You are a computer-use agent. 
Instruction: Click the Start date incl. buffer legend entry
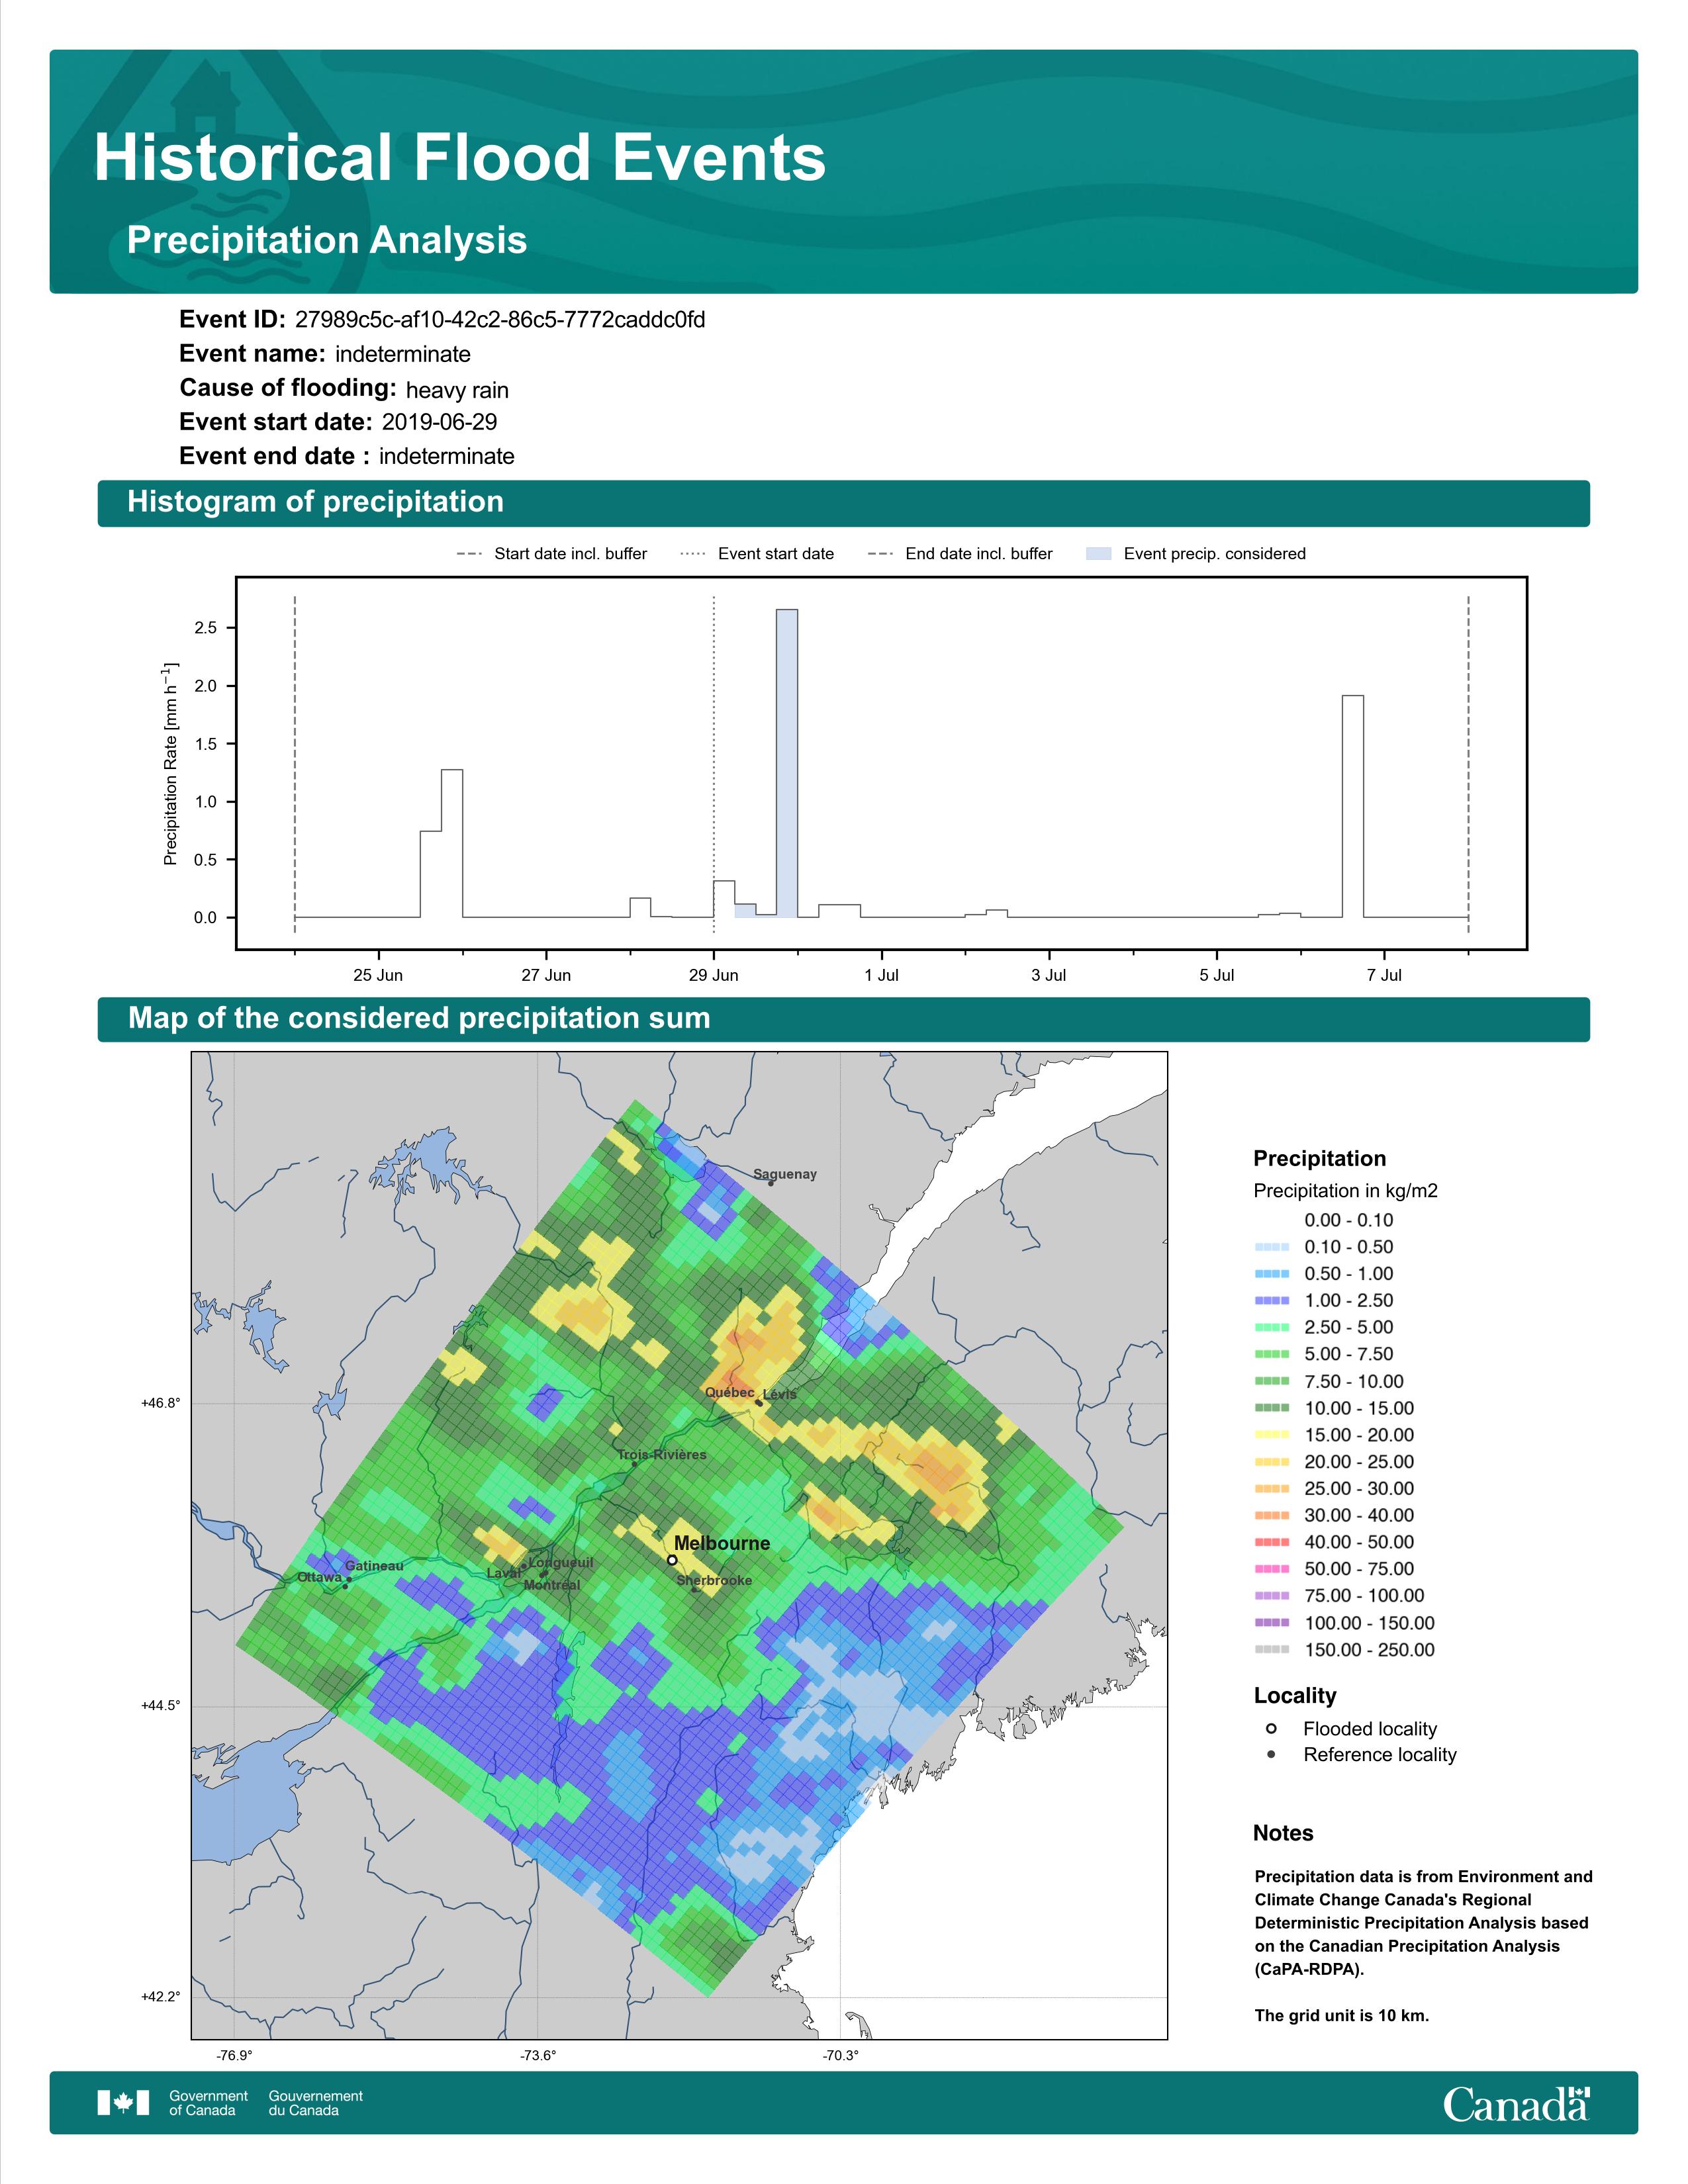552,554
